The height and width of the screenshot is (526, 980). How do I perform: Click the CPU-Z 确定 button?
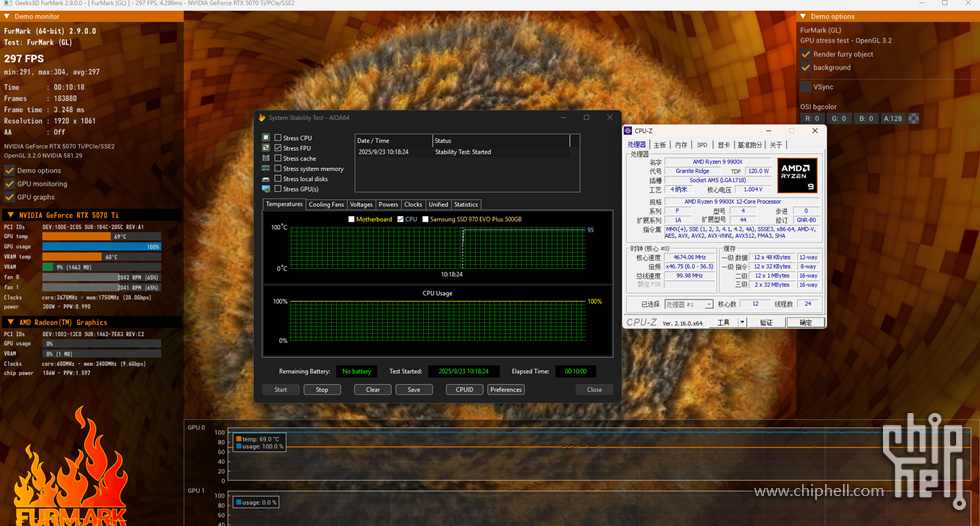tap(806, 322)
